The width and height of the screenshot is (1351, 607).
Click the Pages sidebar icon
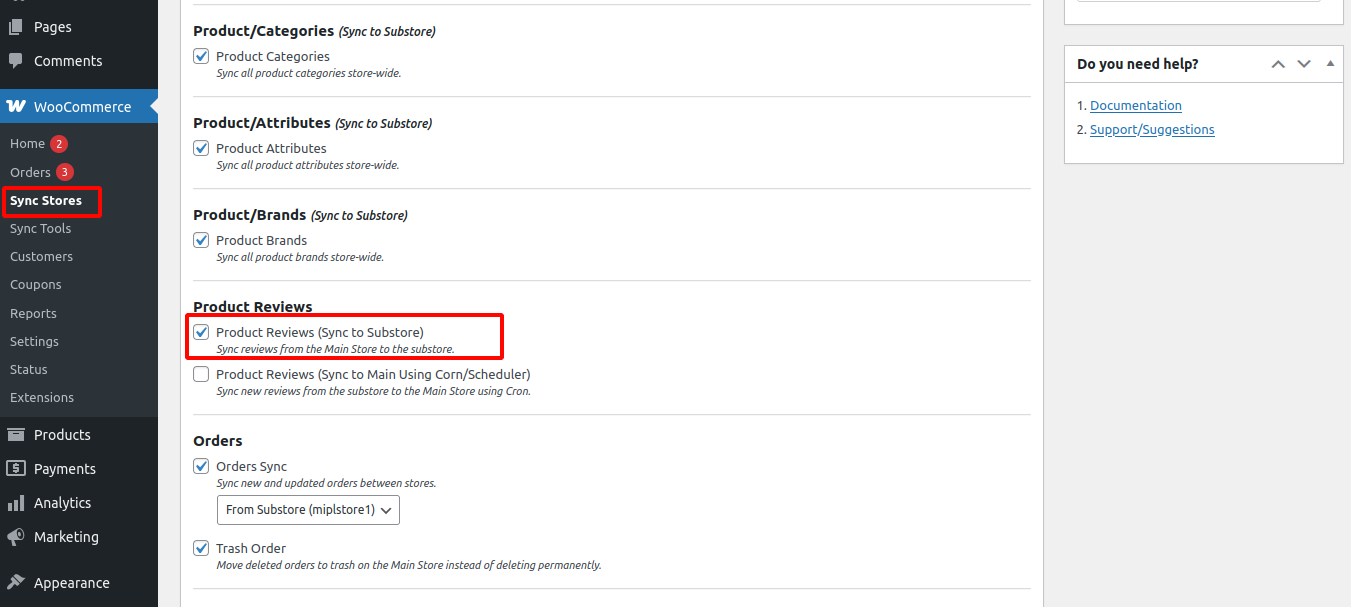click(16, 27)
